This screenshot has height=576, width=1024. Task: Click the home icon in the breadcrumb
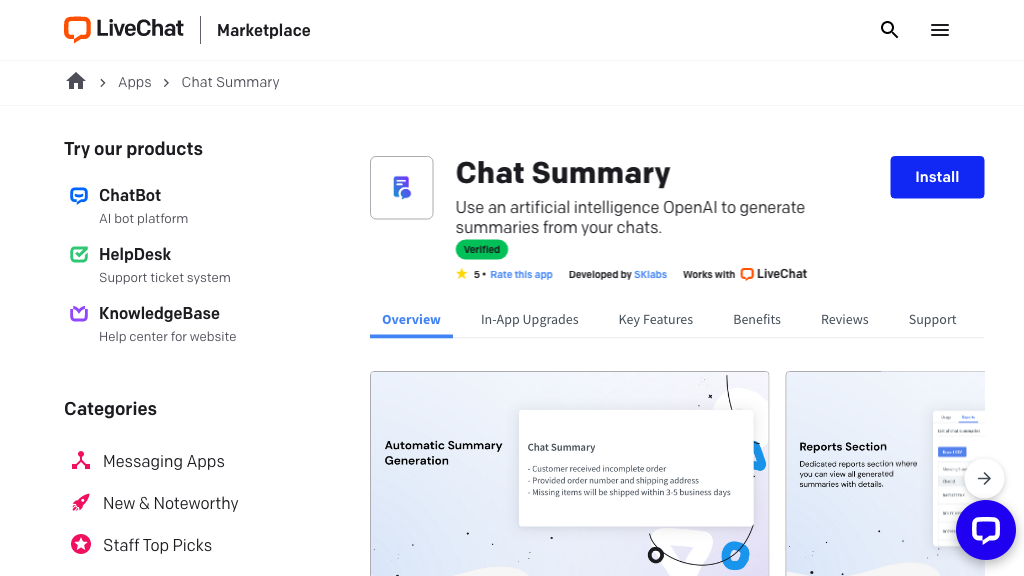[x=76, y=81]
